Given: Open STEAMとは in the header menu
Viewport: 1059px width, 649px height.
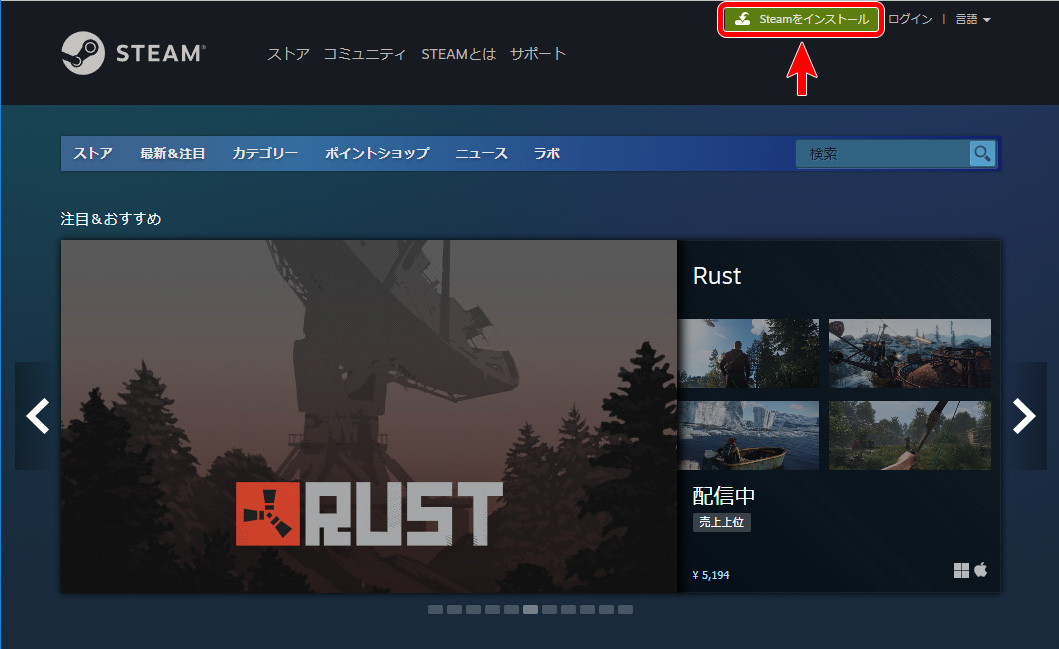Looking at the screenshot, I should click(x=459, y=54).
